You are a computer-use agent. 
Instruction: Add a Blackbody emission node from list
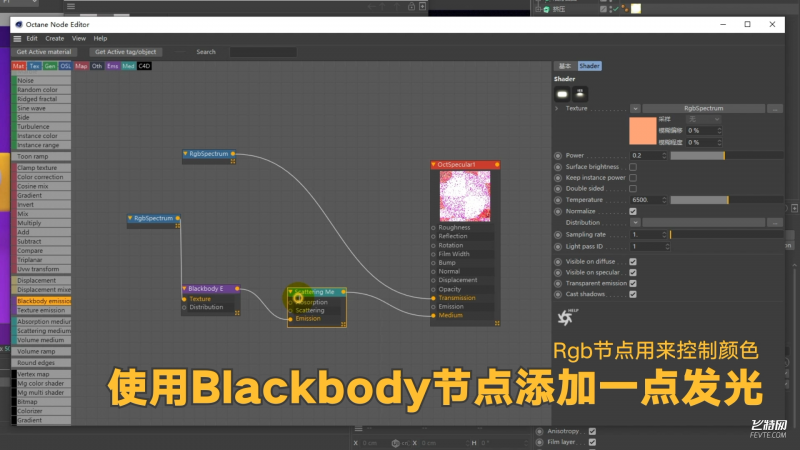43,301
